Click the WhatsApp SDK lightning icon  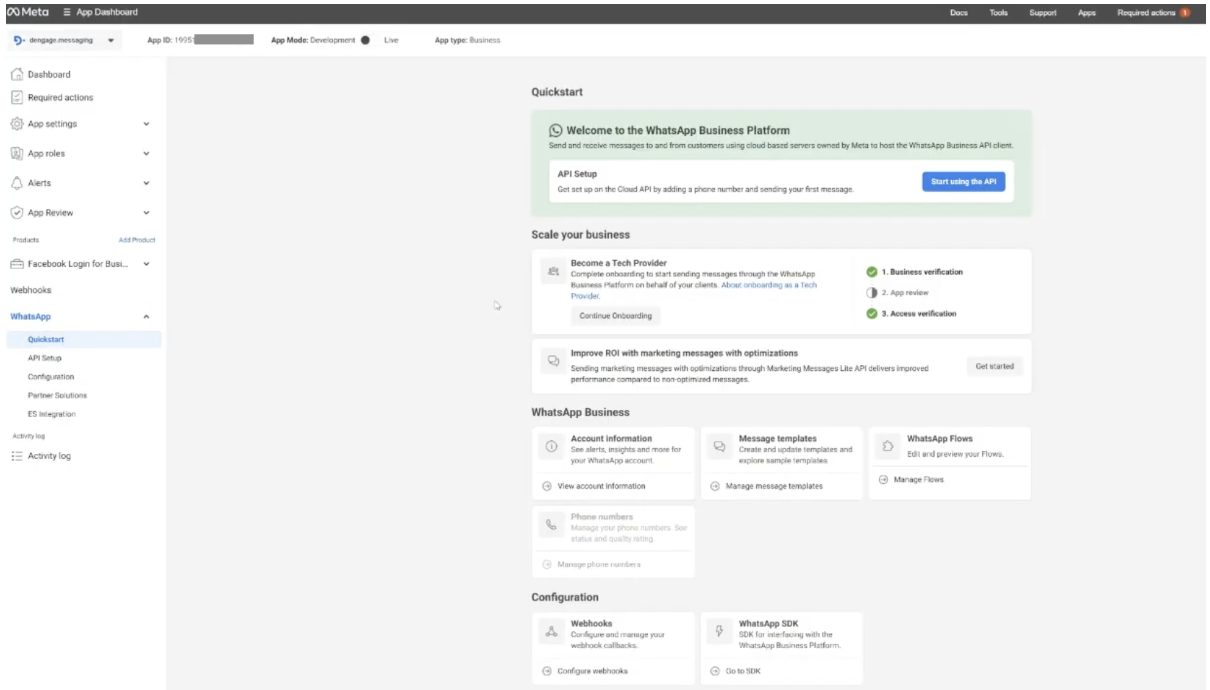(719, 631)
